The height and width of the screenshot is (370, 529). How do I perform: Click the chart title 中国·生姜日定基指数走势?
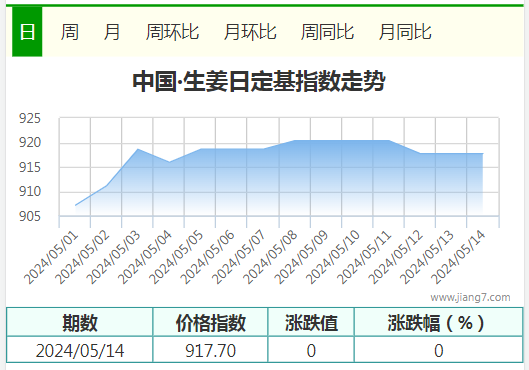(x=259, y=81)
